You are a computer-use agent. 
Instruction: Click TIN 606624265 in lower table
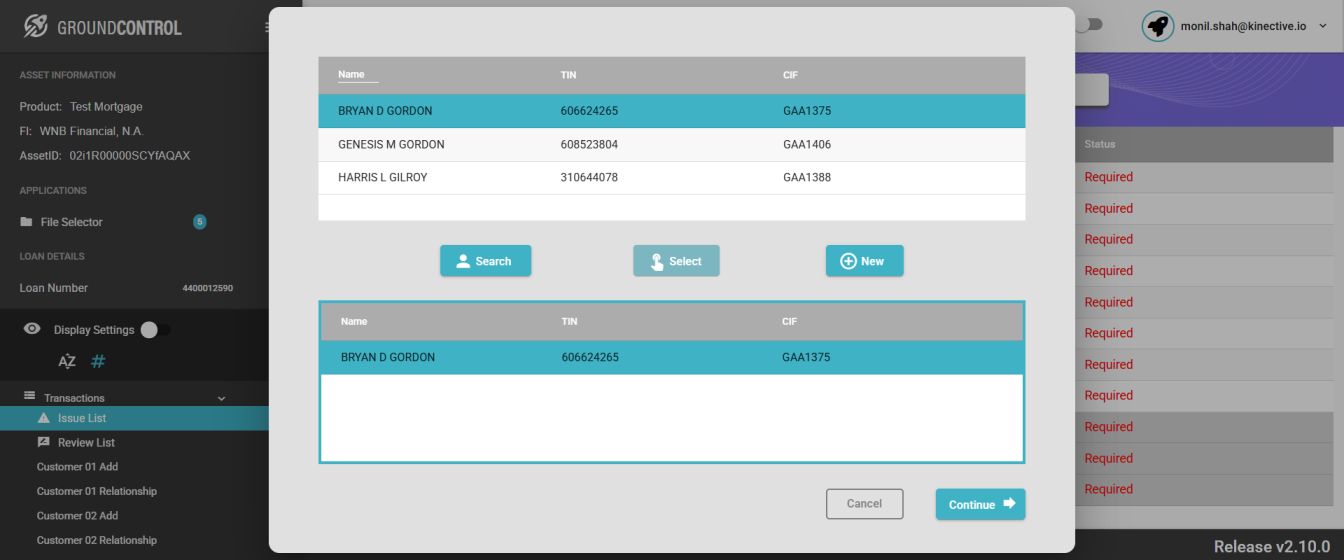click(590, 357)
